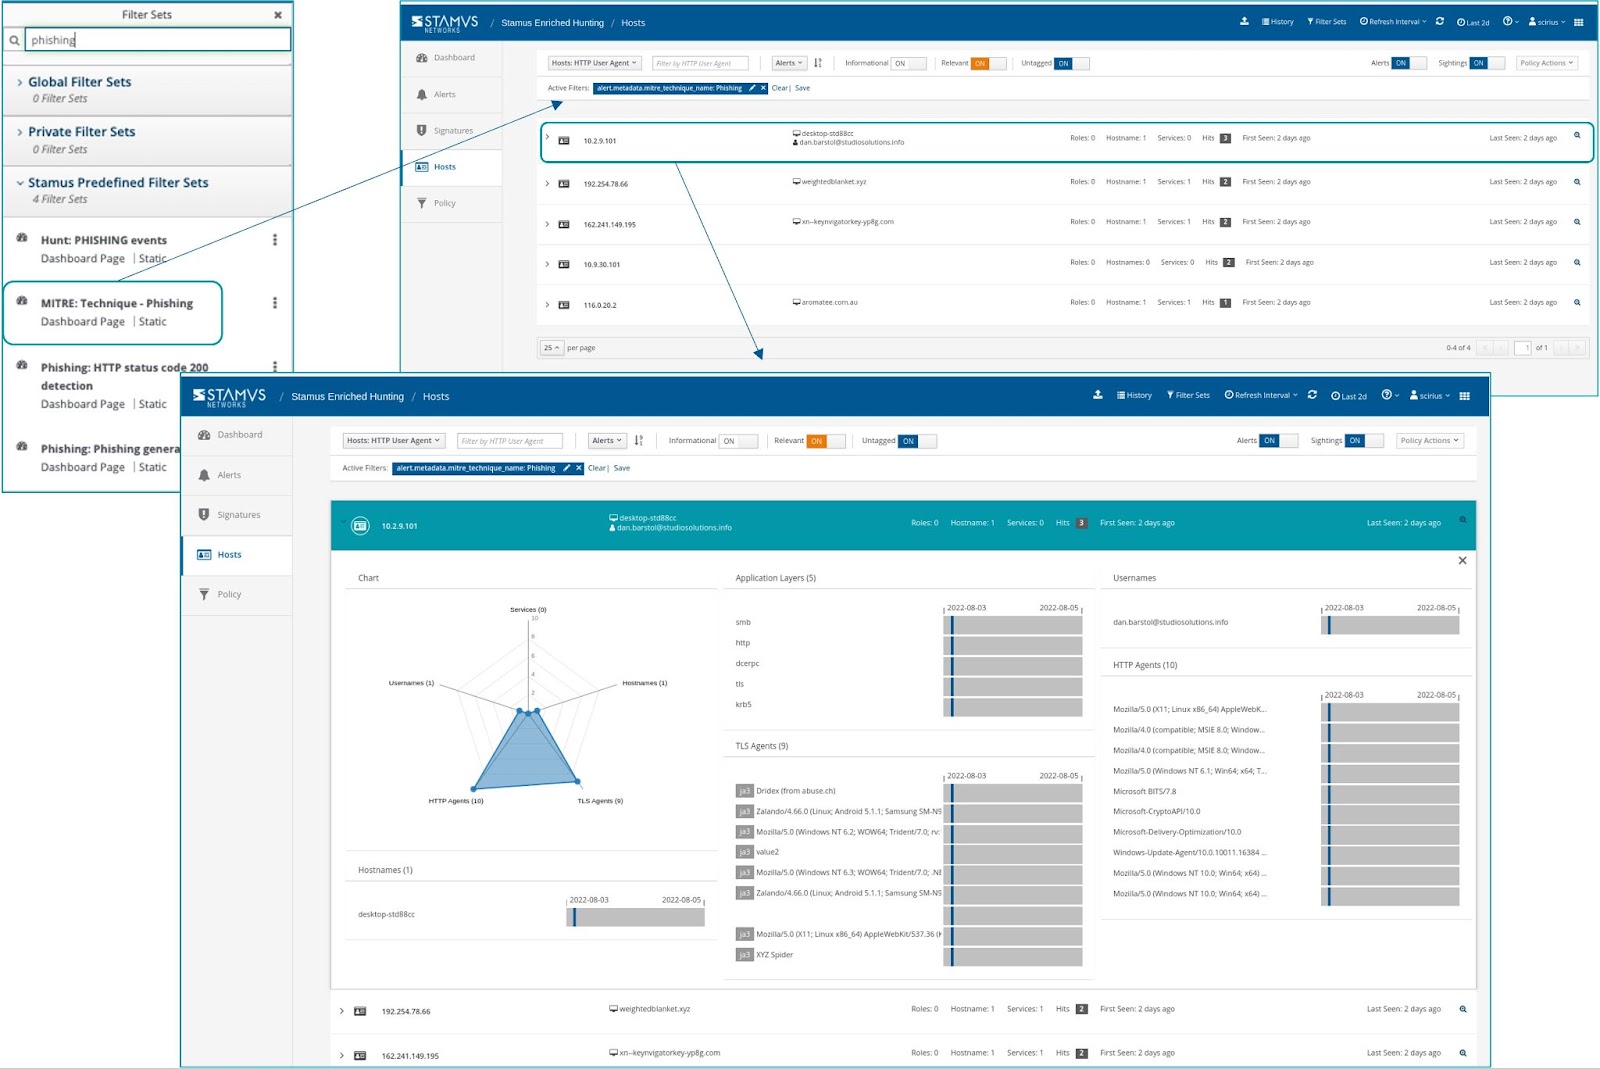Click the phishing search field in Filter Sets
The image size is (1600, 1069).
pyautogui.click(x=157, y=40)
